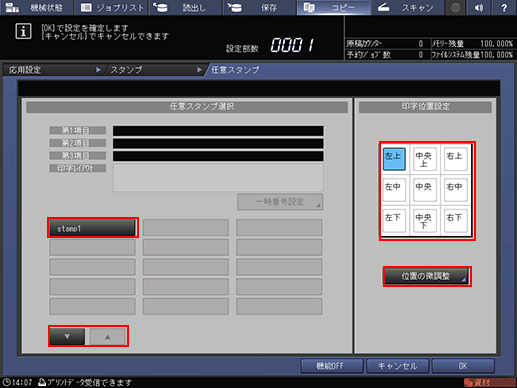Go back to スタンプ breadcrumb

tap(155, 70)
